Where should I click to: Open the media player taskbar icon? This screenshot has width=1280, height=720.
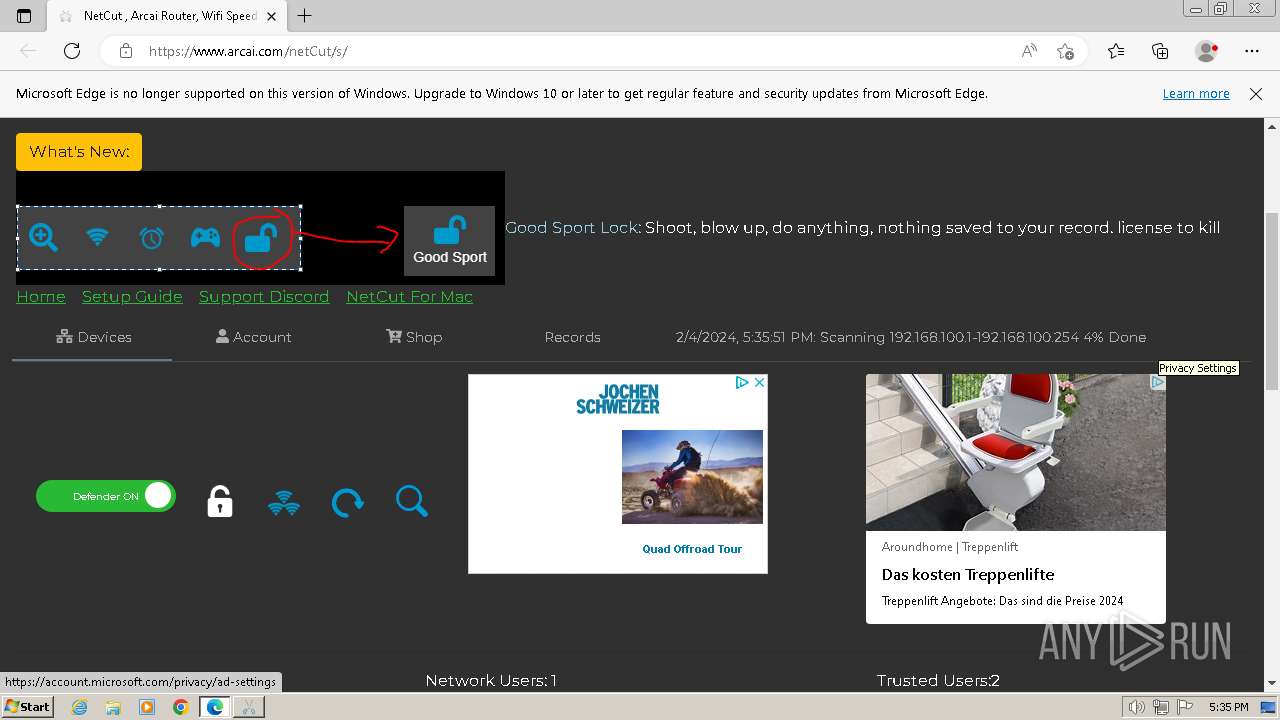147,707
